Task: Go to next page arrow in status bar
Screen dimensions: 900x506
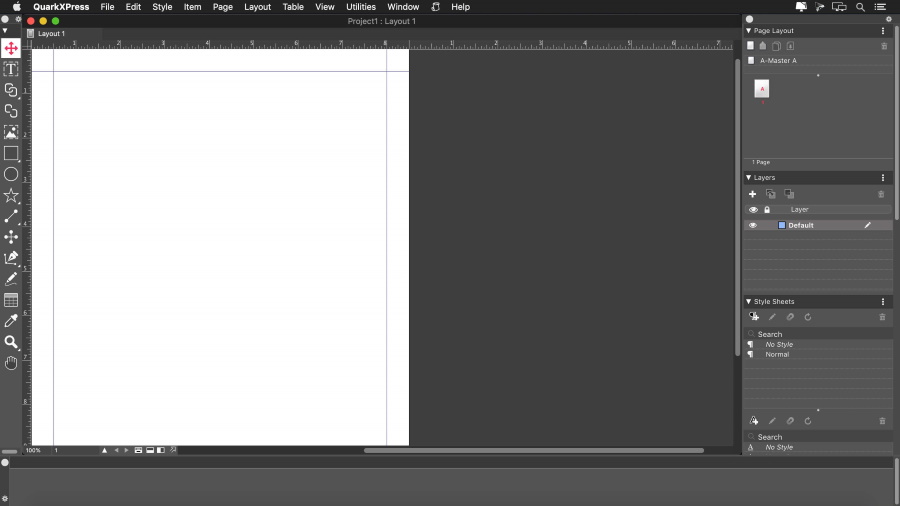Action: [126, 450]
